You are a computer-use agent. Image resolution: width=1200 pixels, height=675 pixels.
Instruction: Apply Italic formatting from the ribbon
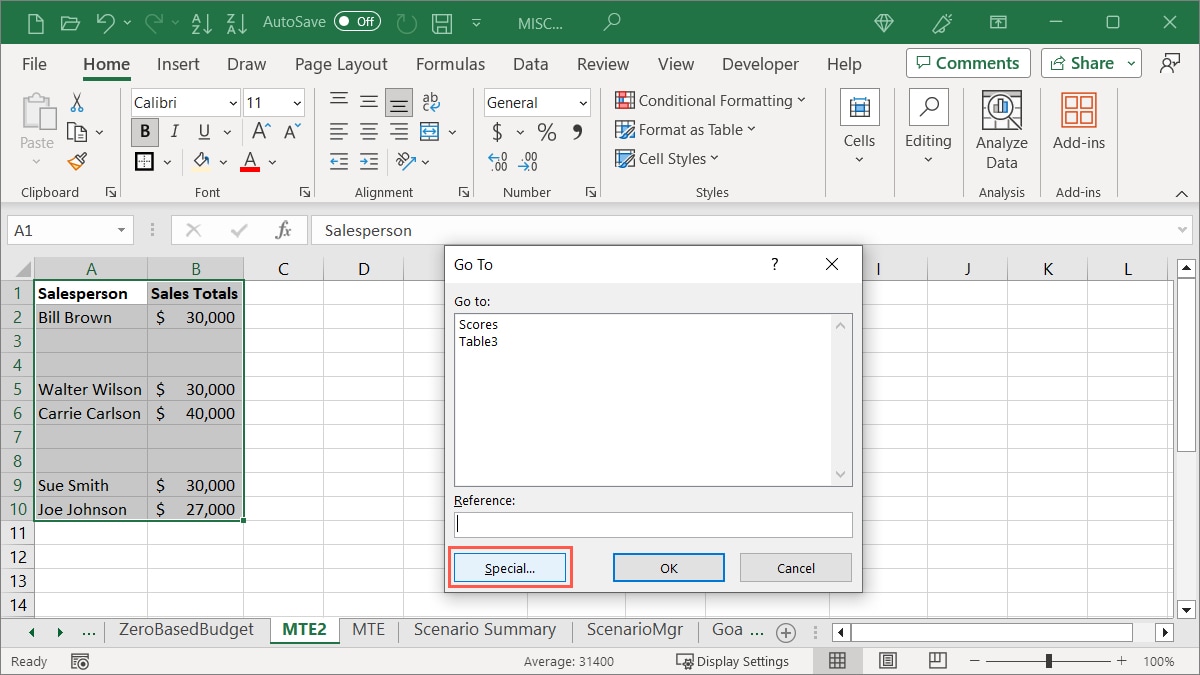[x=175, y=131]
